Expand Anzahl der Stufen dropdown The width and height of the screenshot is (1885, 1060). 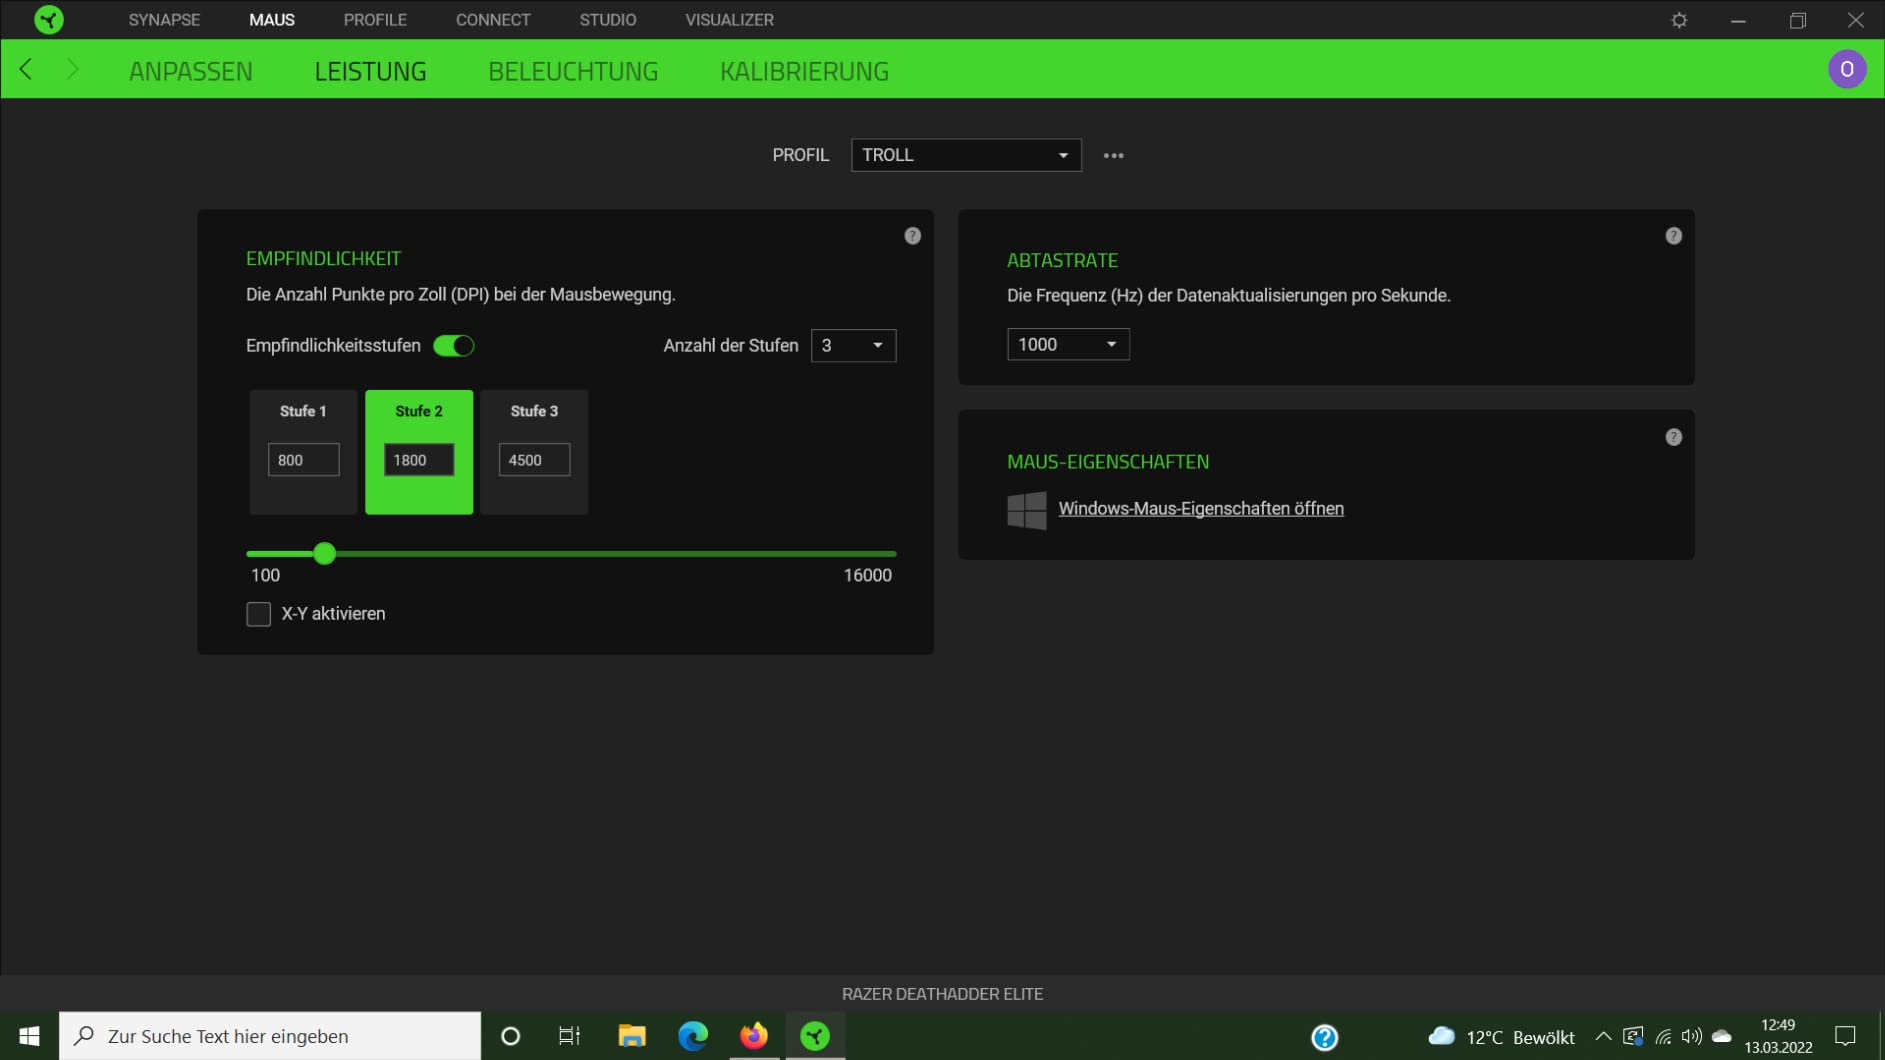853,346
